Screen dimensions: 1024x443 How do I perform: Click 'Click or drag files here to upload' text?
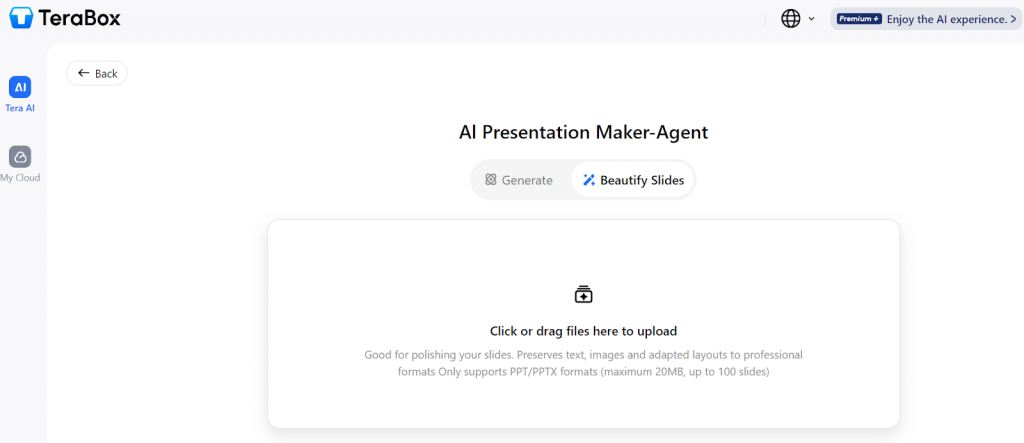[583, 331]
